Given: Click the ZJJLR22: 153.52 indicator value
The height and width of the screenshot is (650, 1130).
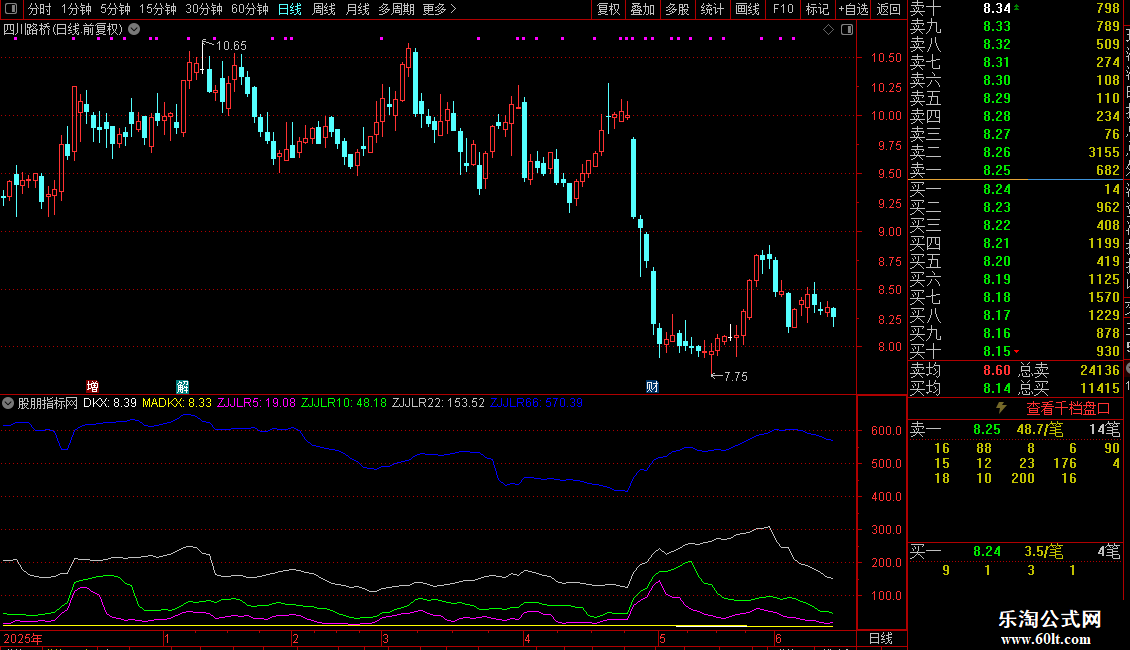Looking at the screenshot, I should (x=438, y=404).
